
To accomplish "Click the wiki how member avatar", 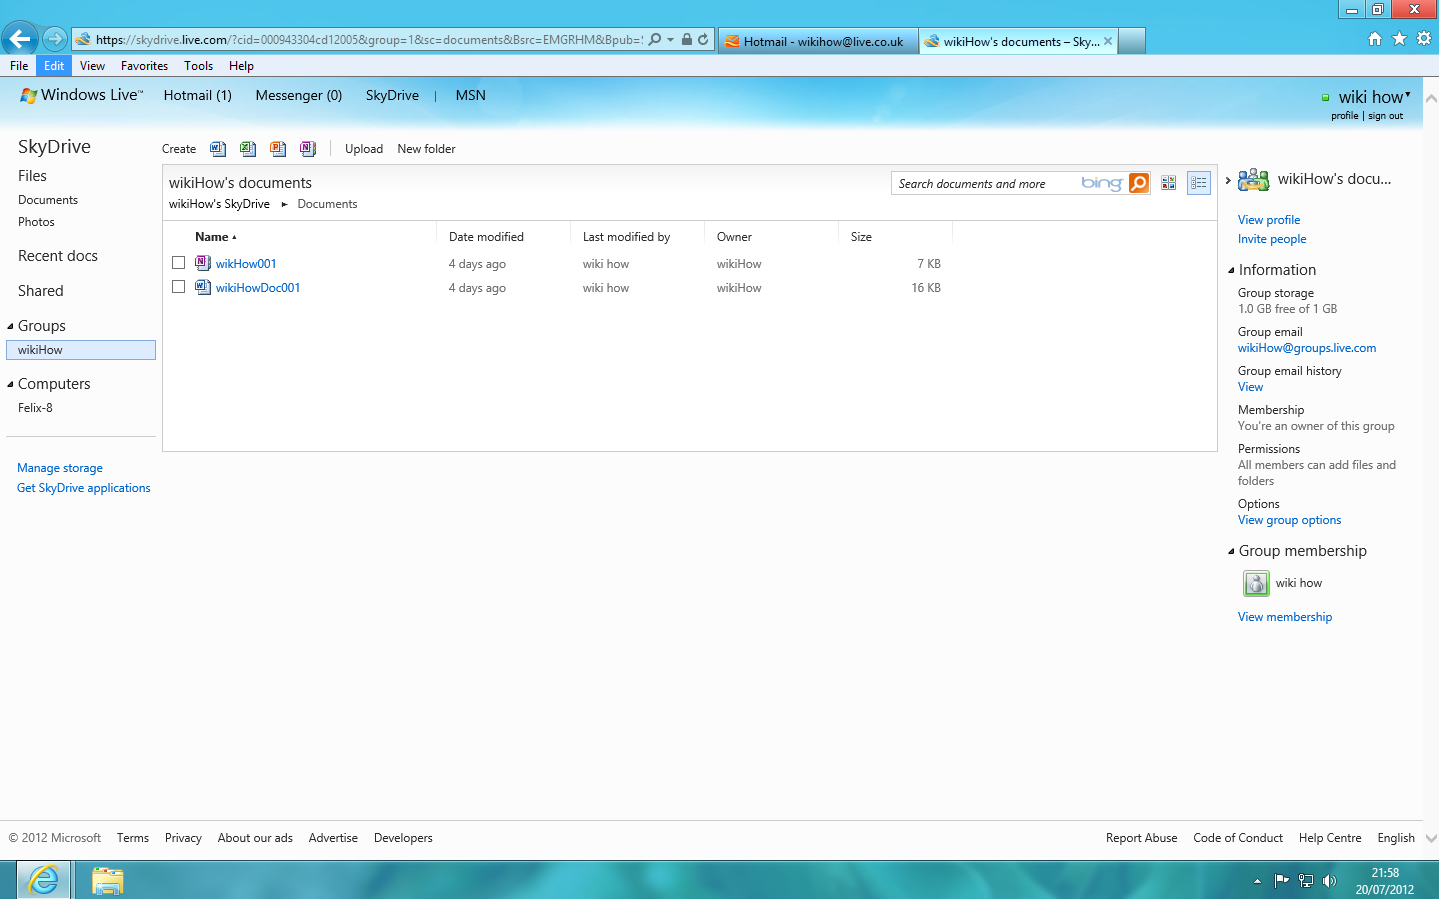I will [x=1256, y=583].
